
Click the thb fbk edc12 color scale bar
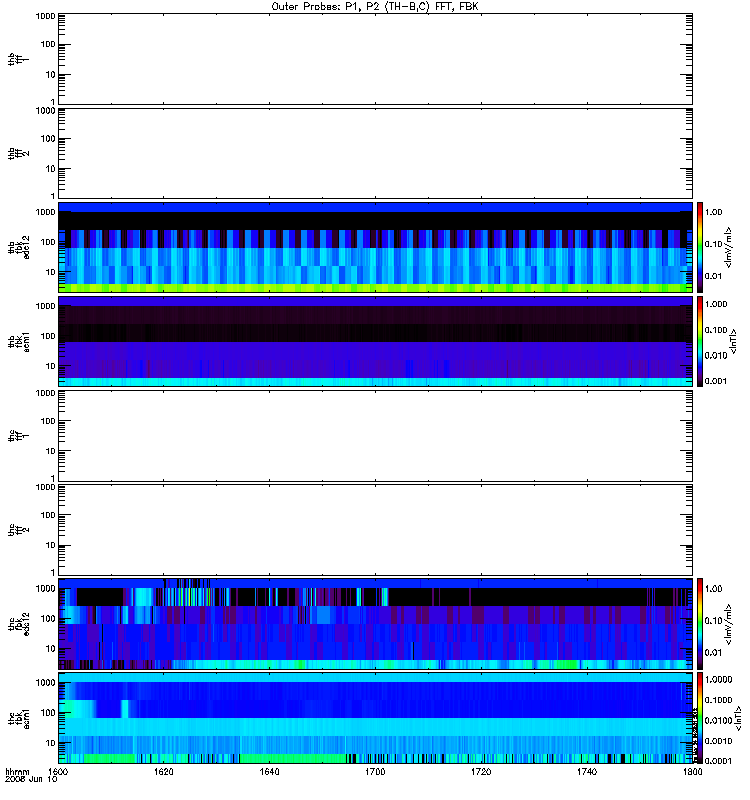click(700, 247)
